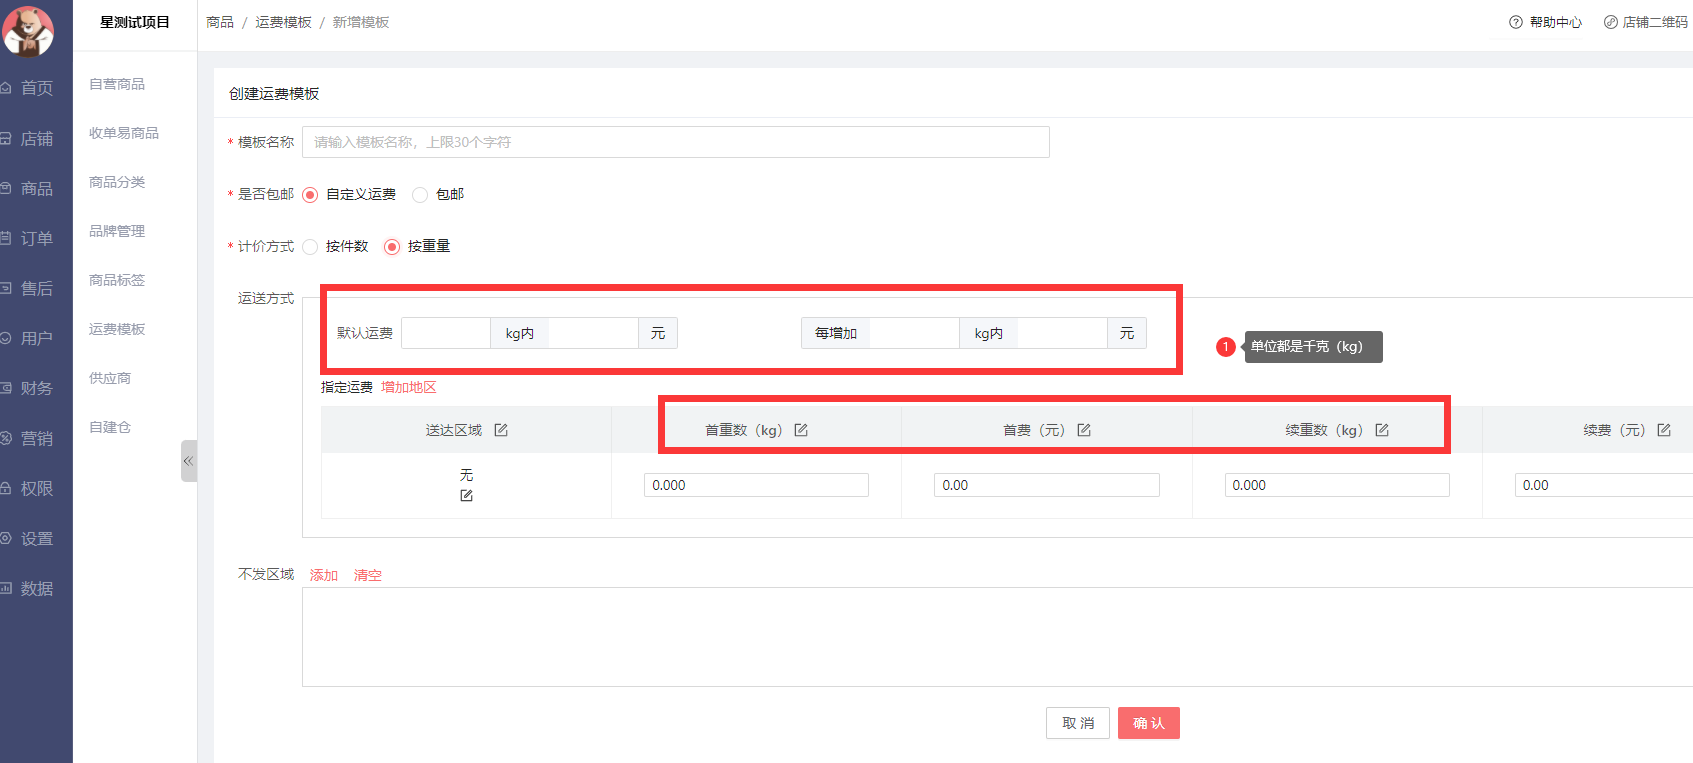Click edit icon next to 续费 (元)
This screenshot has width=1693, height=763.
pyautogui.click(x=1664, y=430)
